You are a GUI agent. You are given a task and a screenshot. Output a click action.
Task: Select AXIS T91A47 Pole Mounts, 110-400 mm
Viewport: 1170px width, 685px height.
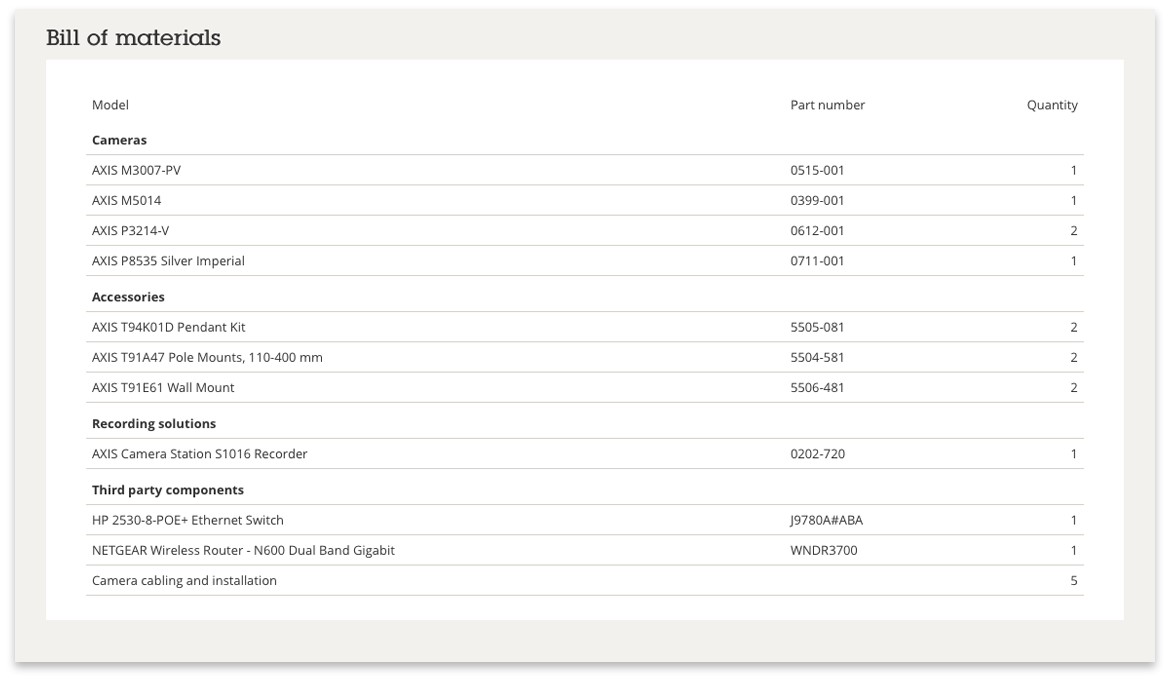pyautogui.click(x=207, y=357)
